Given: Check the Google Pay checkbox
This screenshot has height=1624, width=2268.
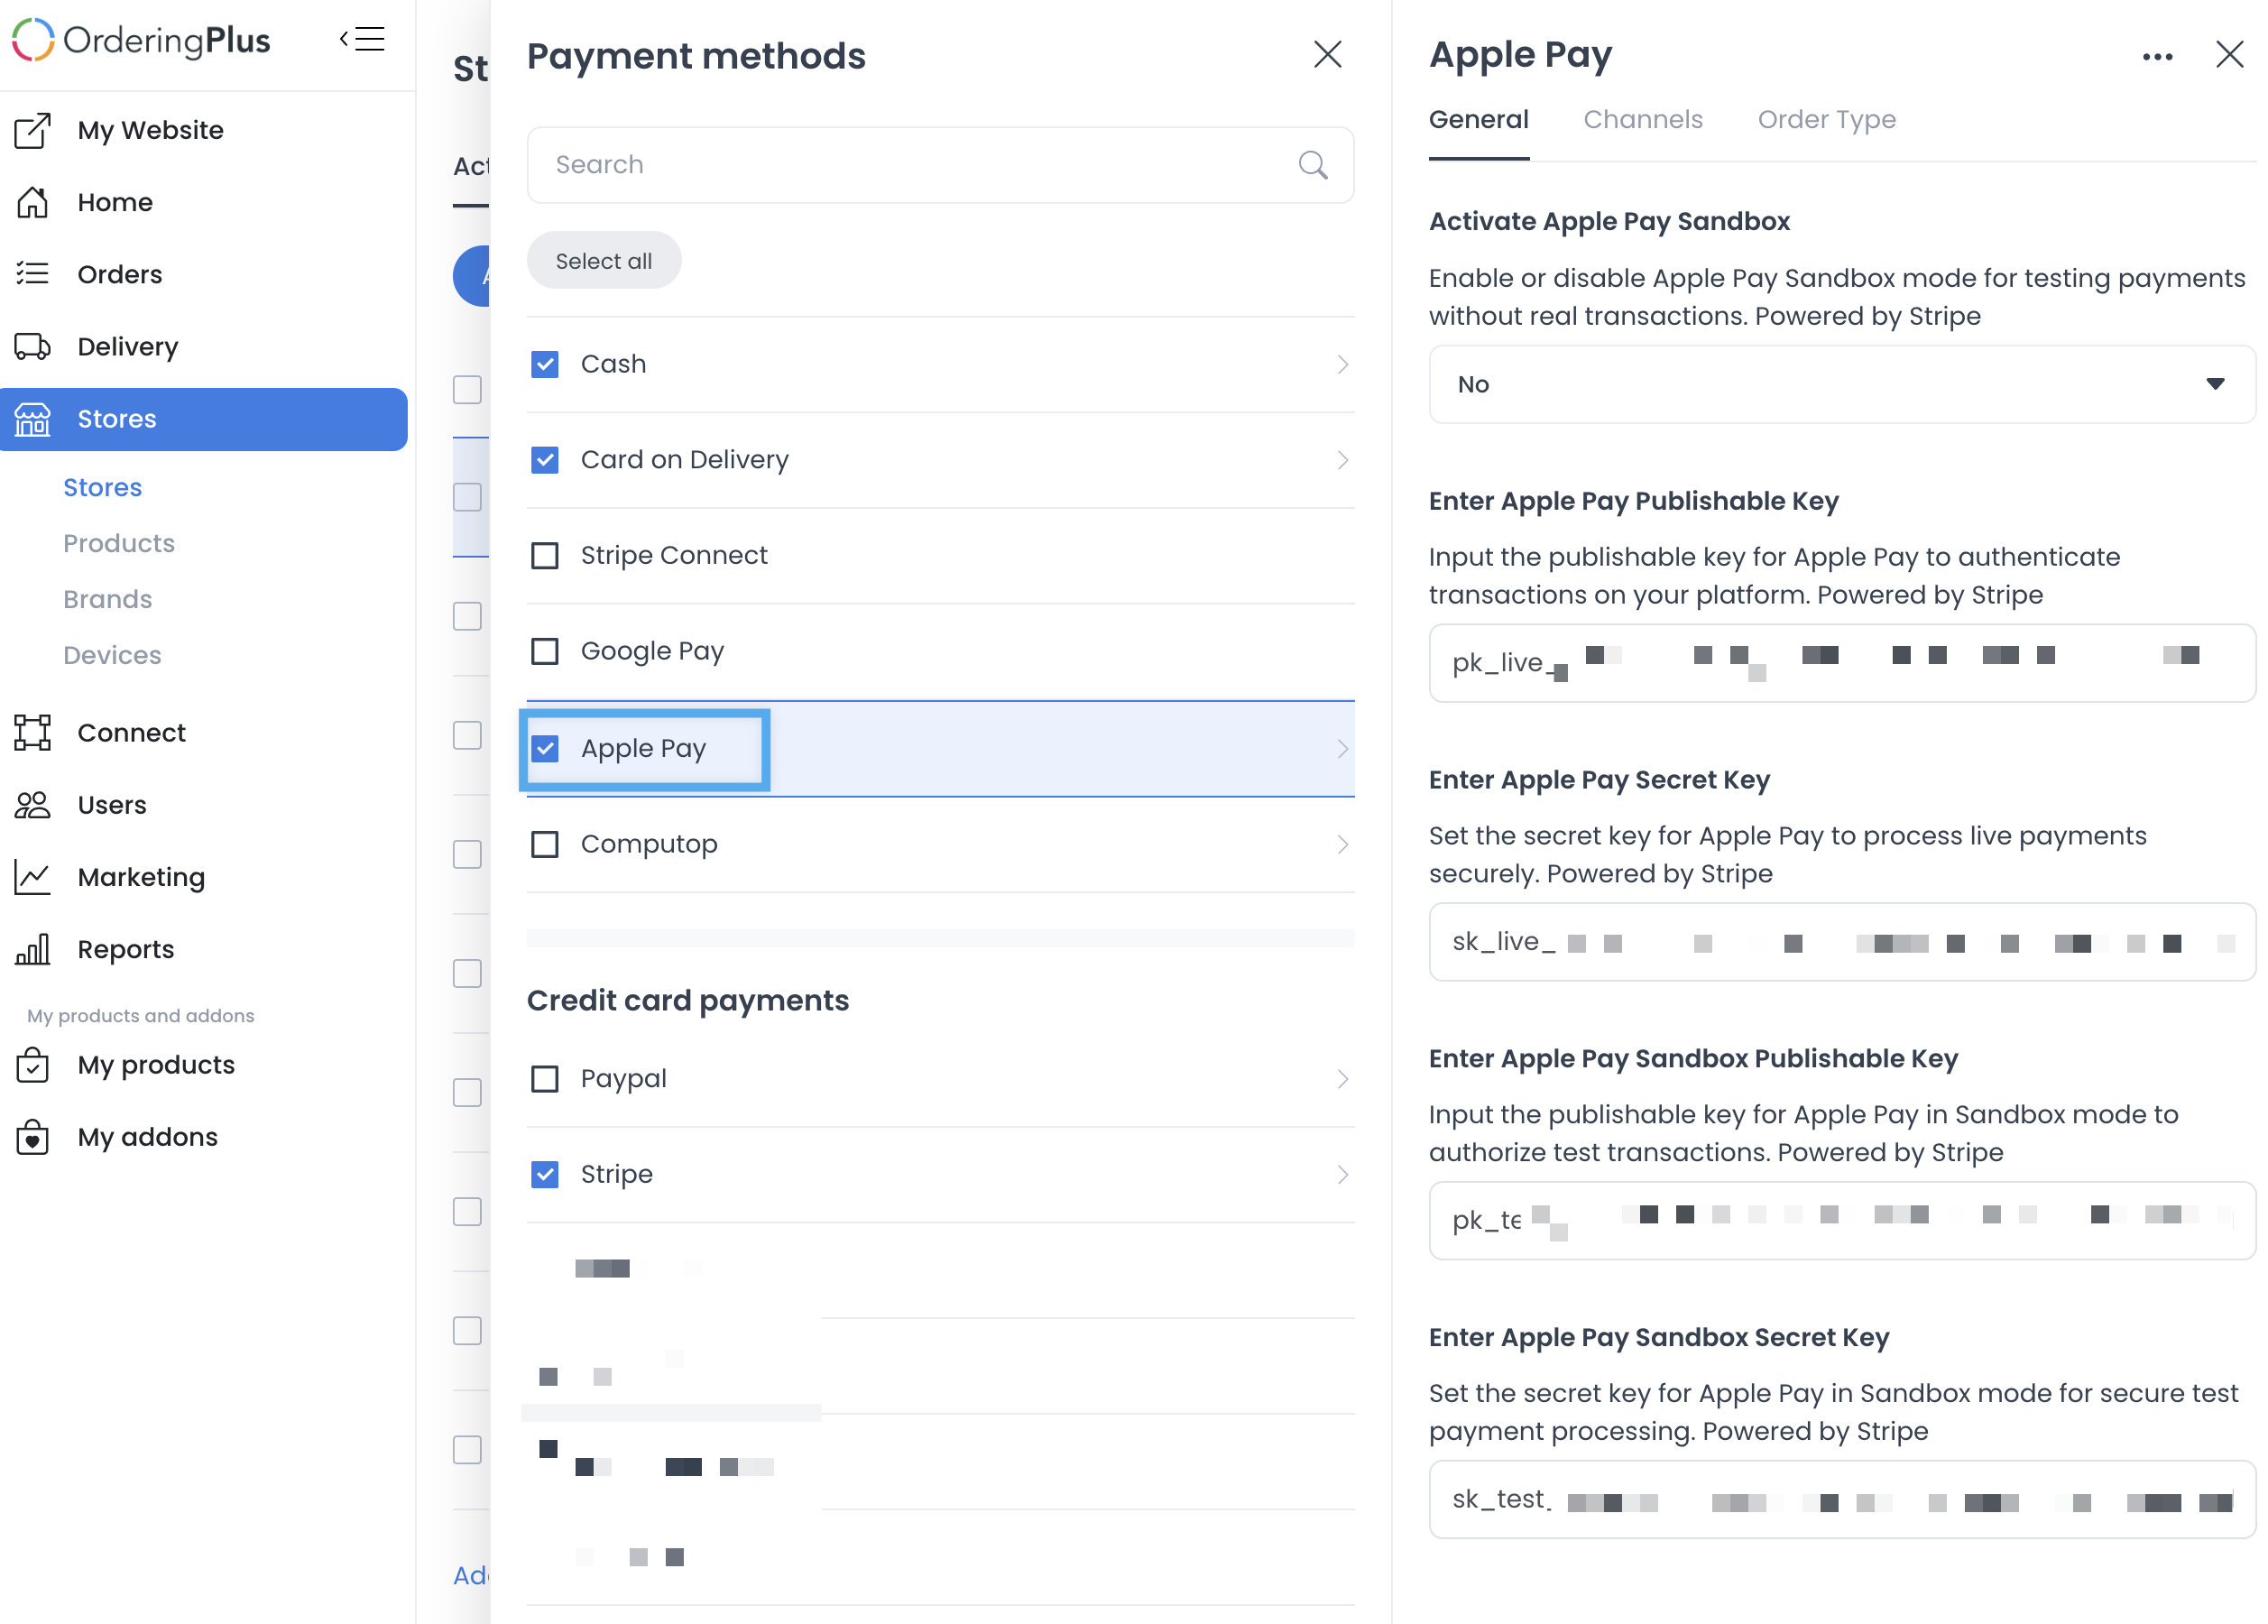Looking at the screenshot, I should pos(545,651).
